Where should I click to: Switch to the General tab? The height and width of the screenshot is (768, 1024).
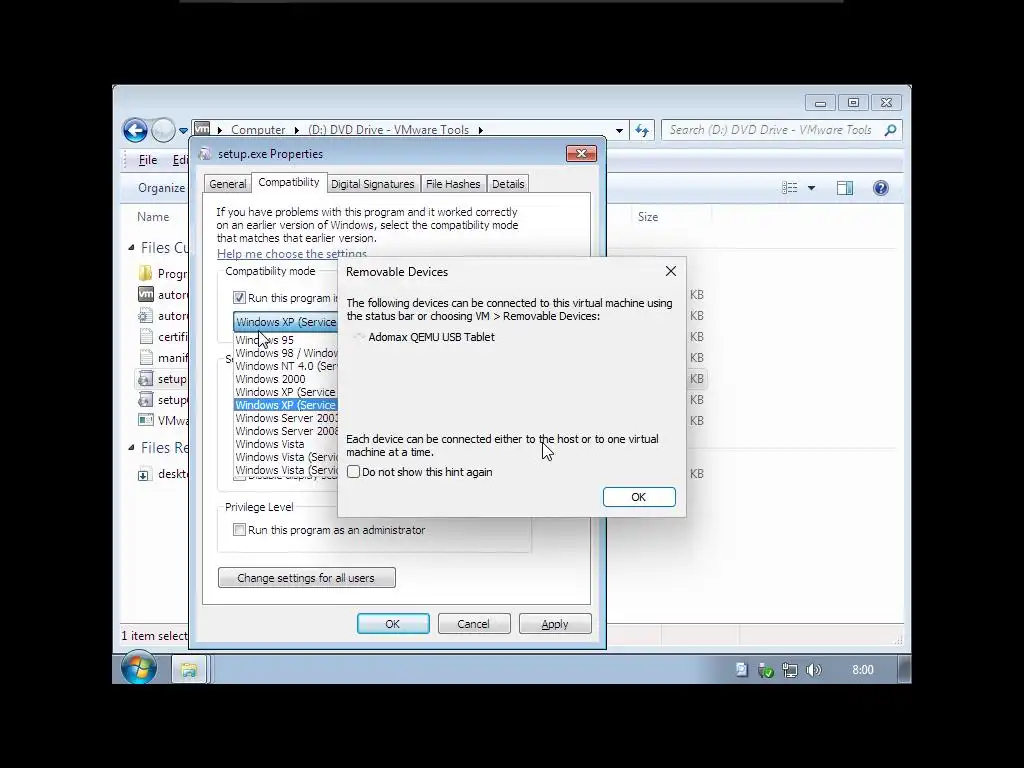(x=227, y=184)
